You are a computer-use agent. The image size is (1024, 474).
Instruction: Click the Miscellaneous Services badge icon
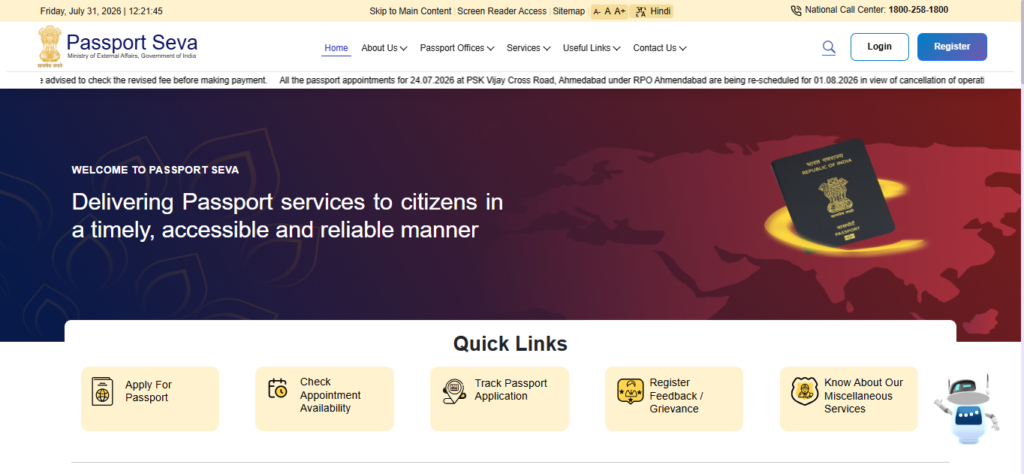click(x=804, y=390)
